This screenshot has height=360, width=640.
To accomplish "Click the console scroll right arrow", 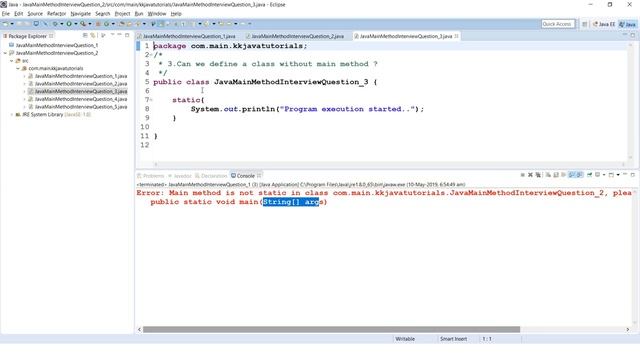I will coord(628,329).
